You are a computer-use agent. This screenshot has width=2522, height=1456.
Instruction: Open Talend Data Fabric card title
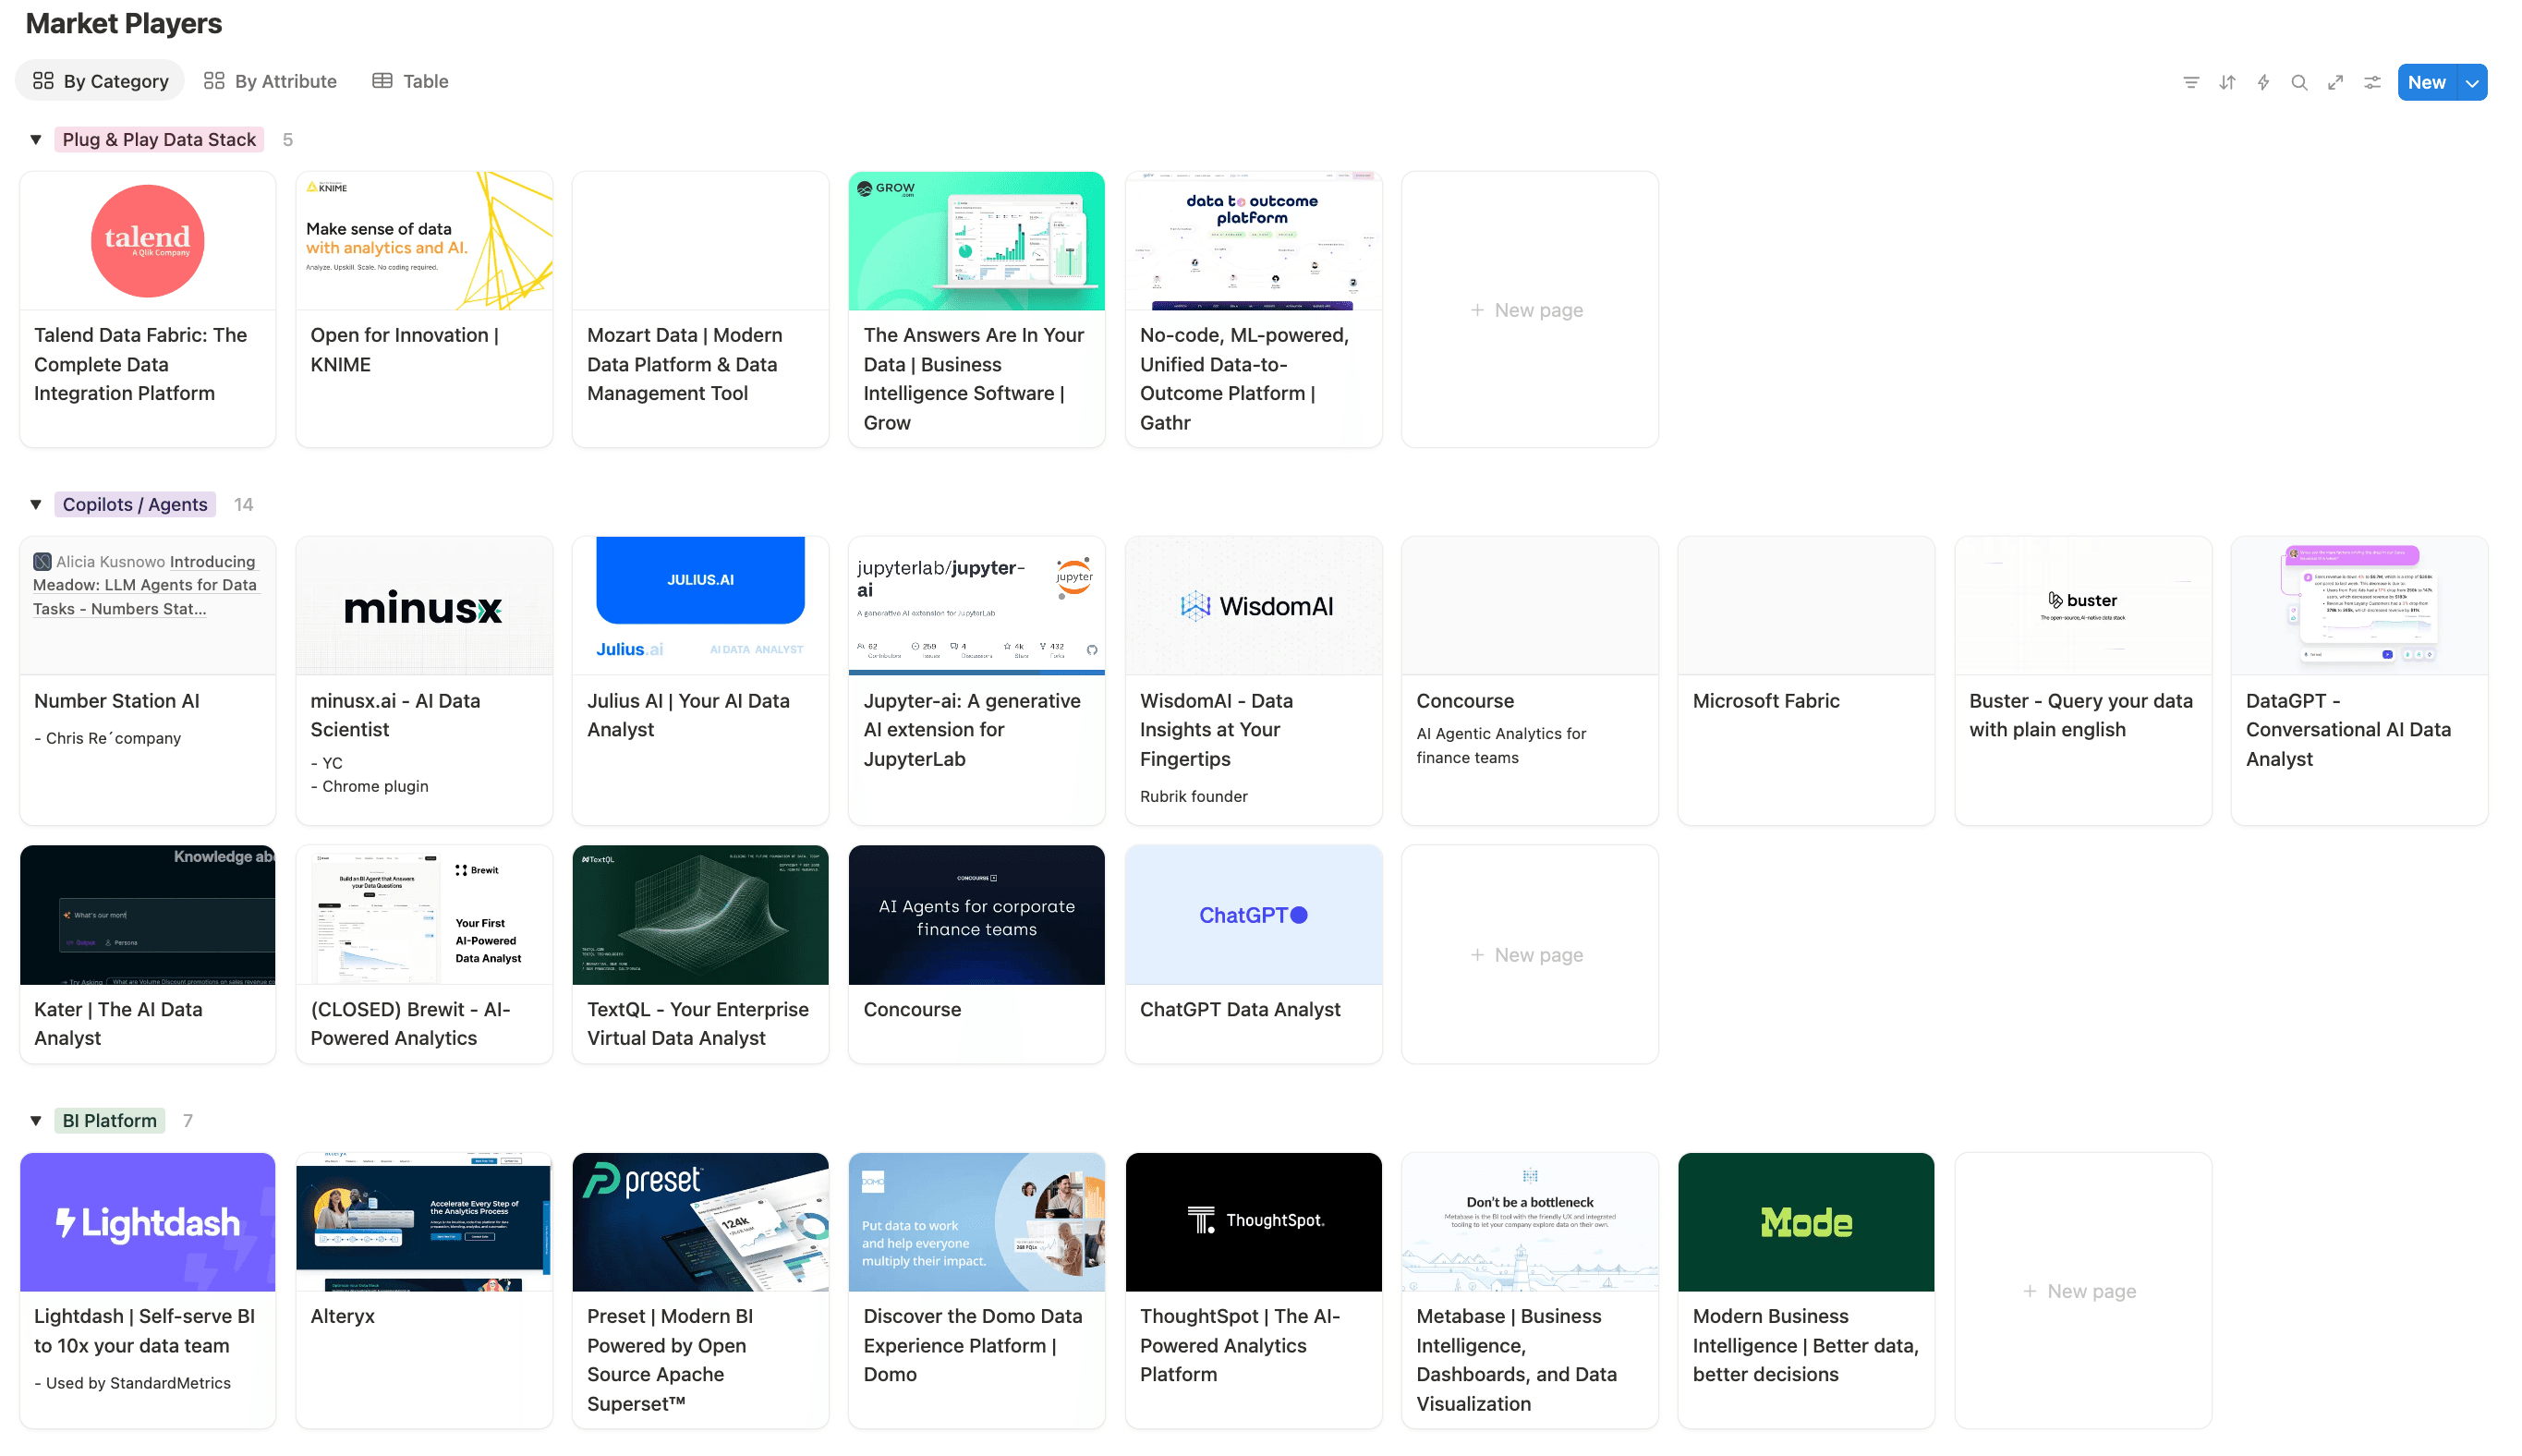[140, 364]
